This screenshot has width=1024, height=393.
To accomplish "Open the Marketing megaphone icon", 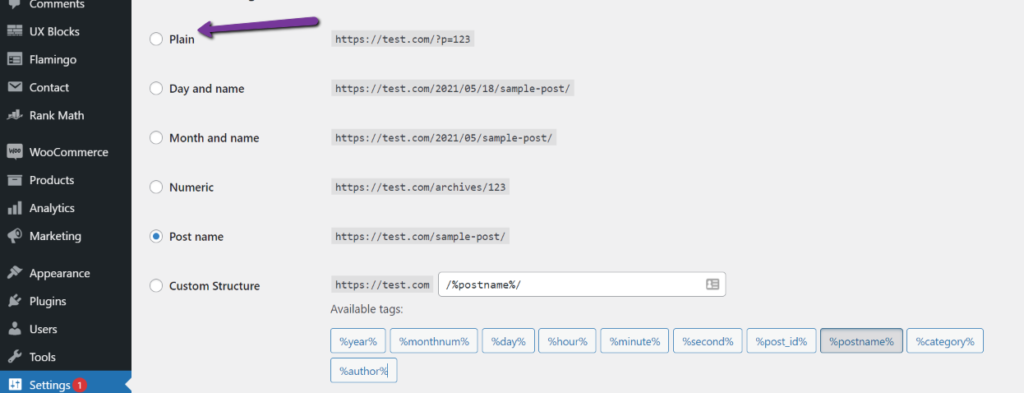I will coord(15,236).
